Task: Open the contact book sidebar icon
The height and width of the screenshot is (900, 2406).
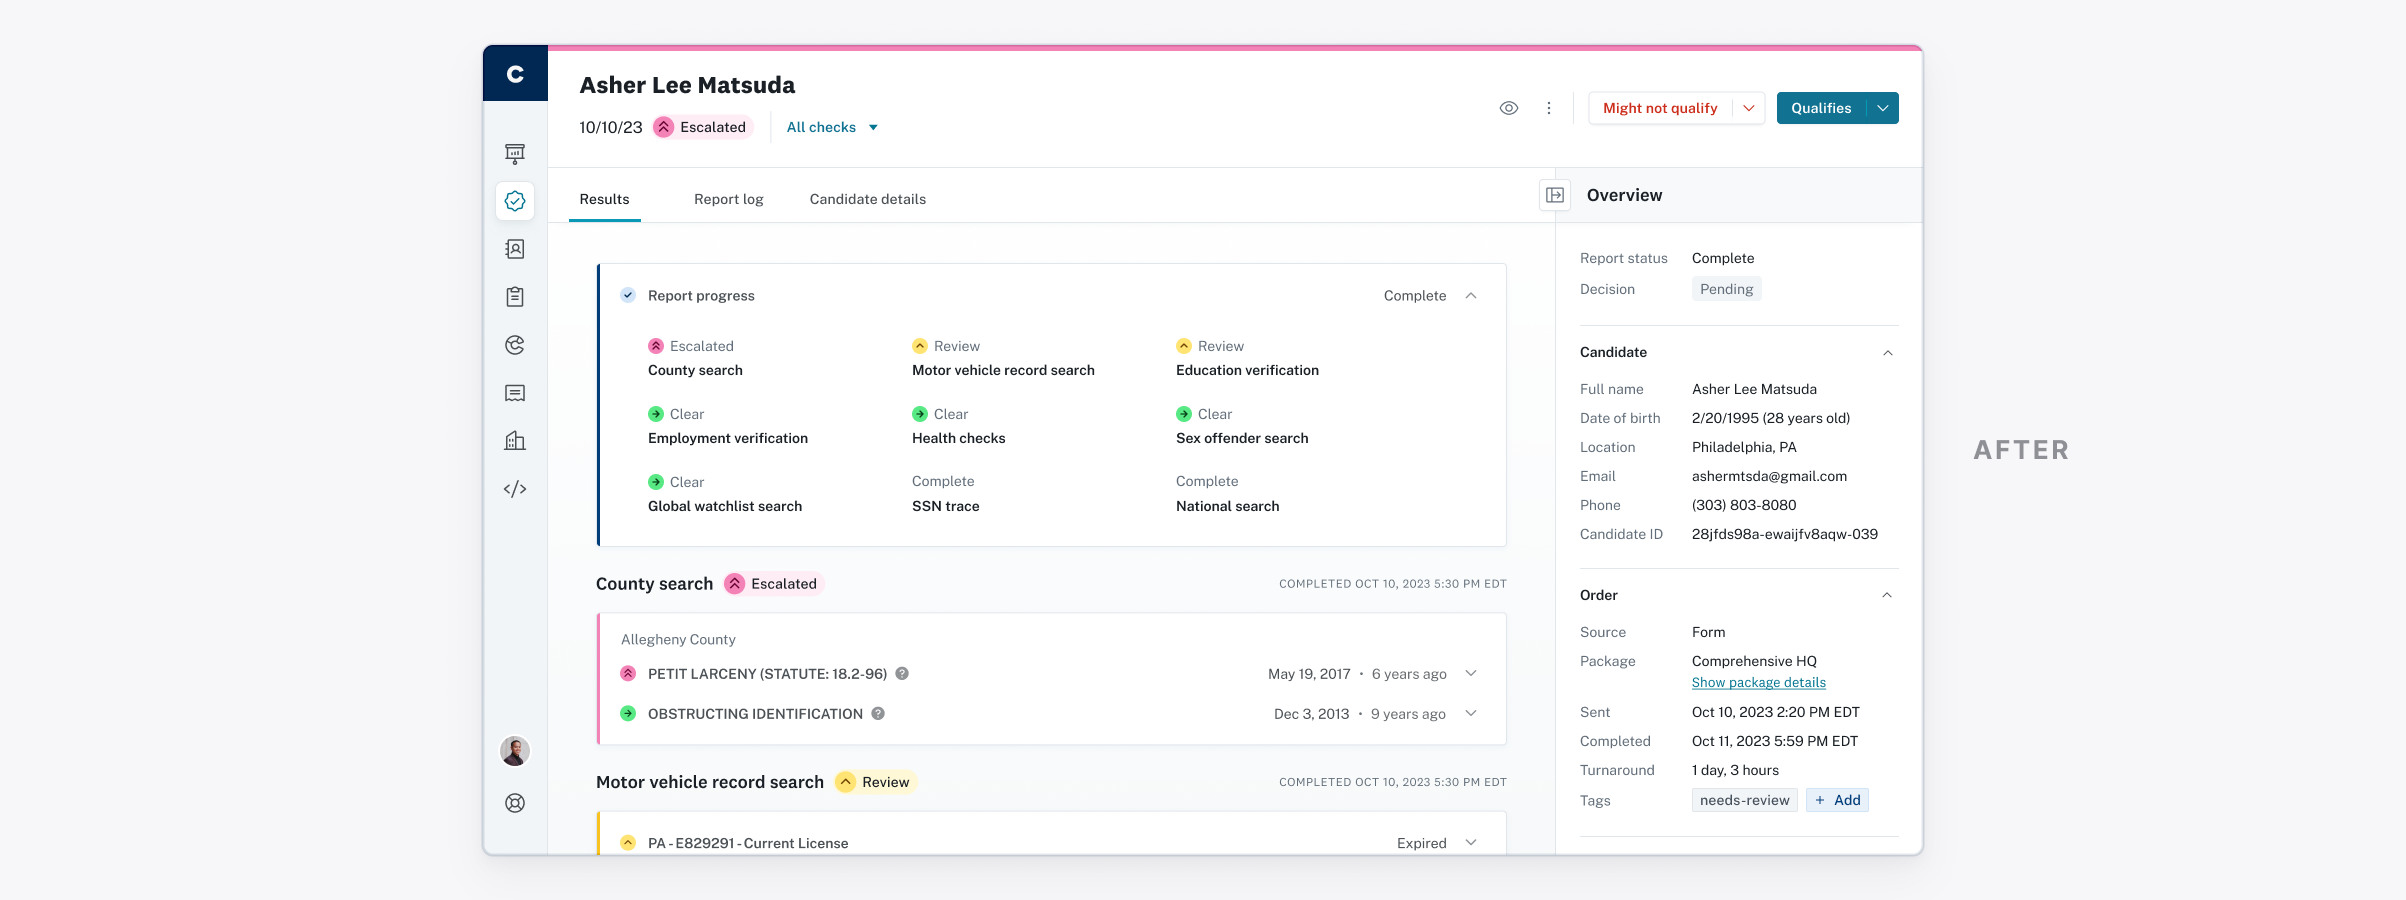Action: pos(515,249)
